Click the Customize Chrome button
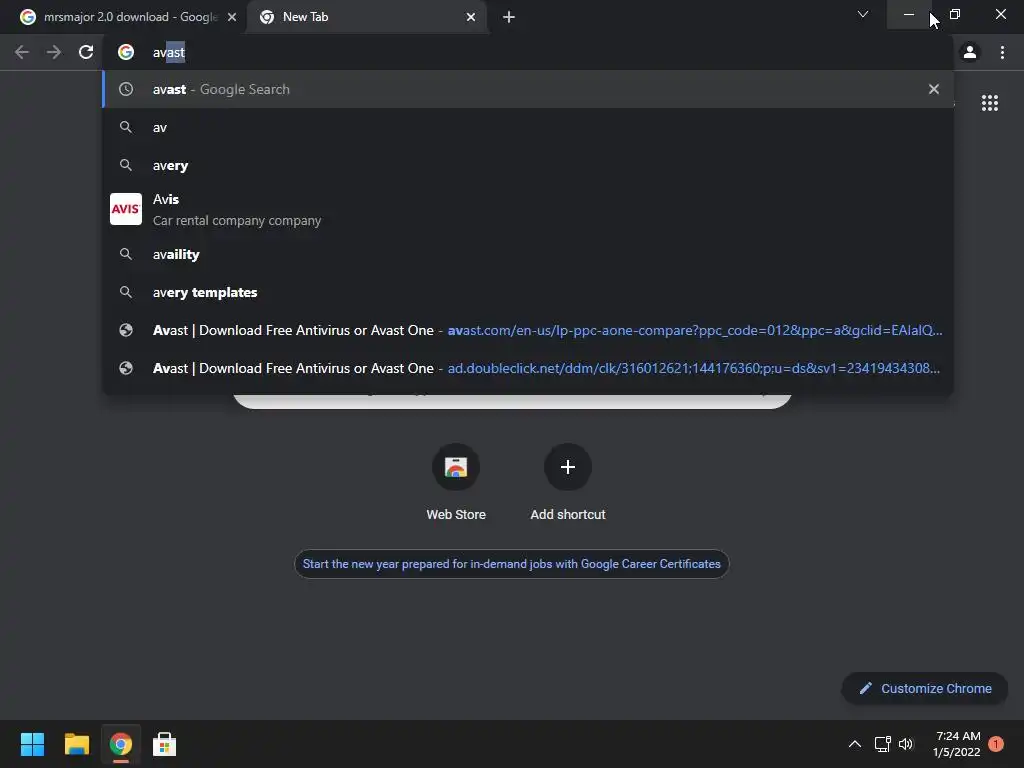 click(925, 688)
